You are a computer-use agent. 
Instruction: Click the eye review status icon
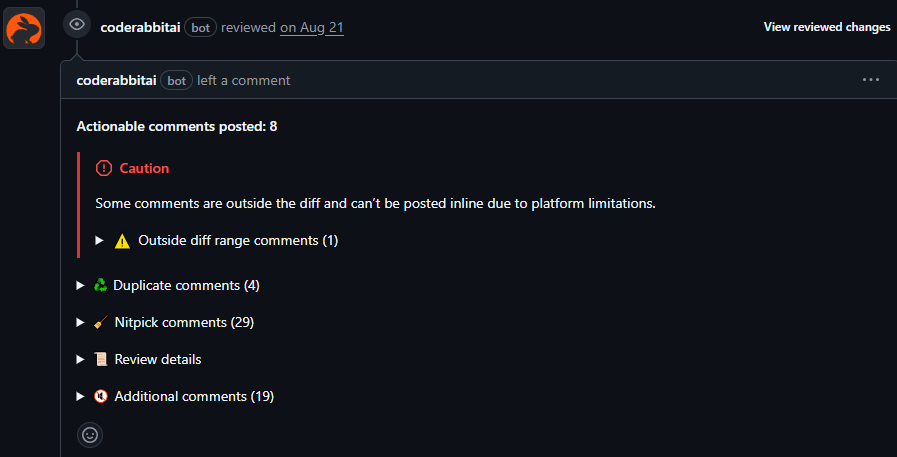(78, 26)
